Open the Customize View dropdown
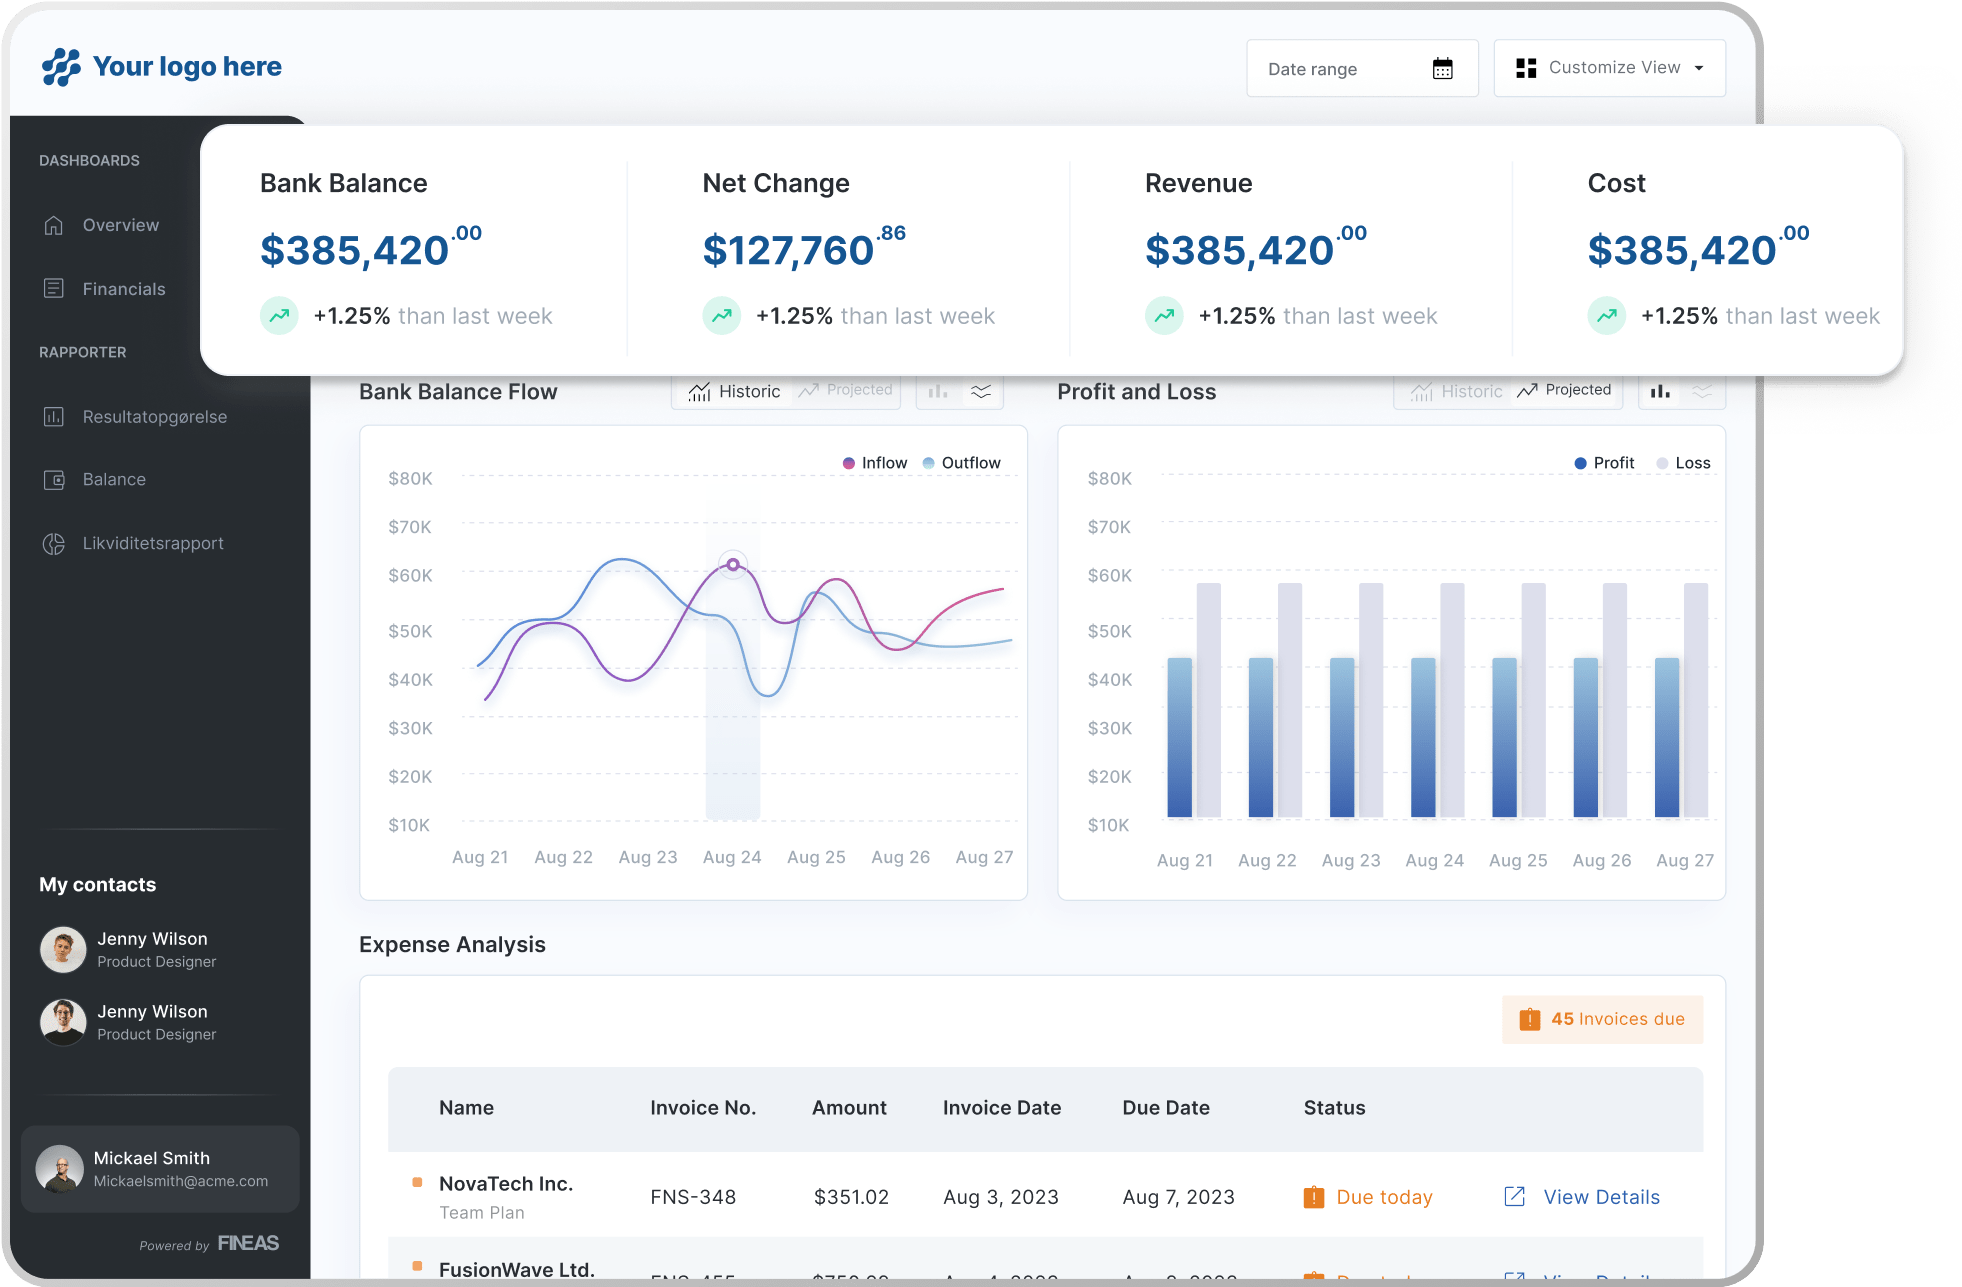 click(1609, 68)
